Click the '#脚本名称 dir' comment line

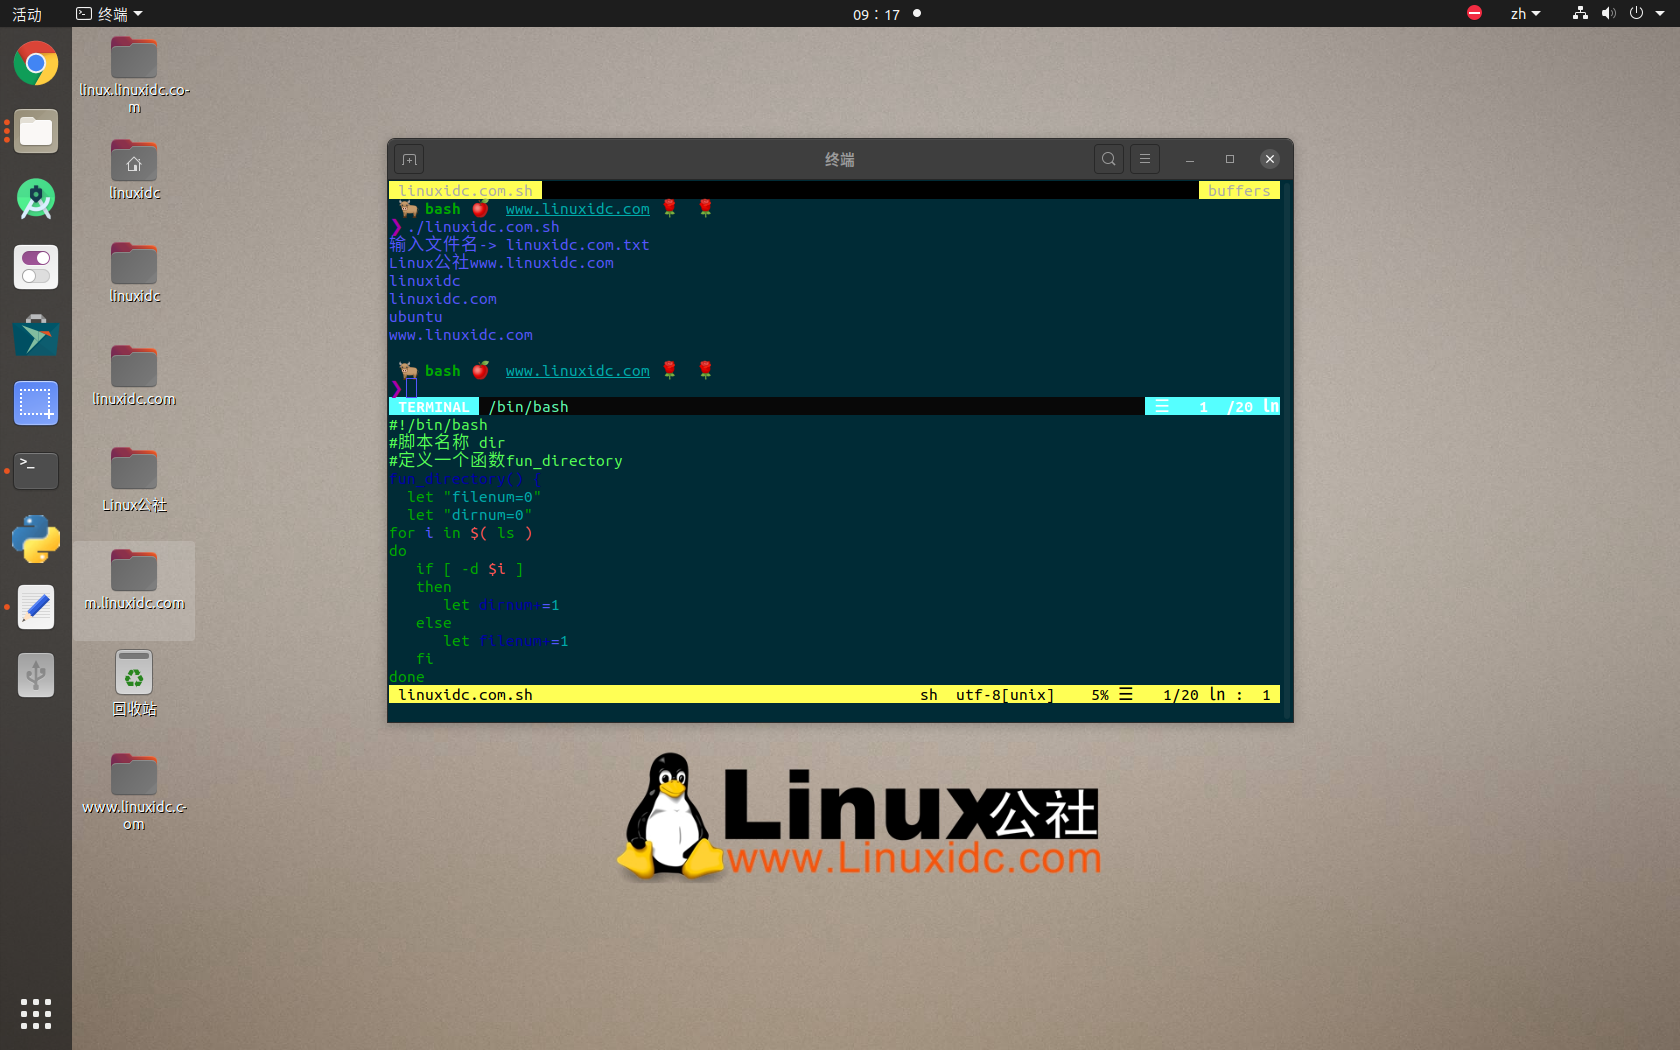(447, 442)
